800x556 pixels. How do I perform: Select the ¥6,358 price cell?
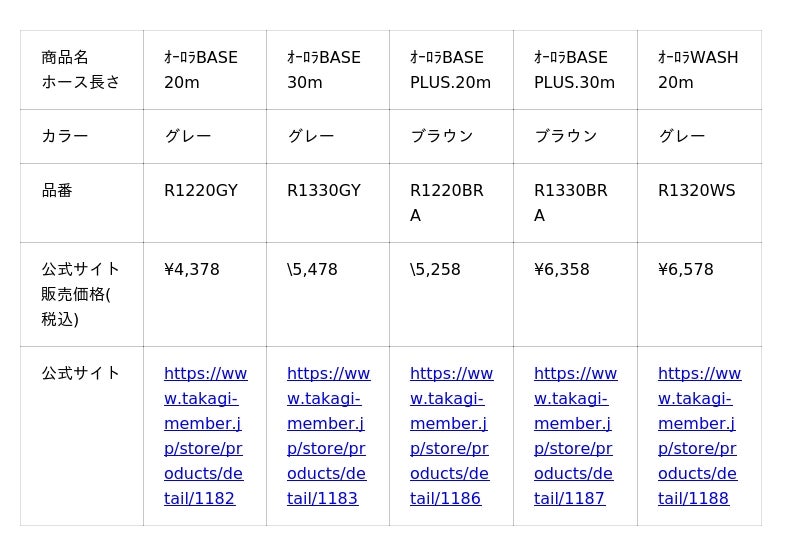[562, 270]
